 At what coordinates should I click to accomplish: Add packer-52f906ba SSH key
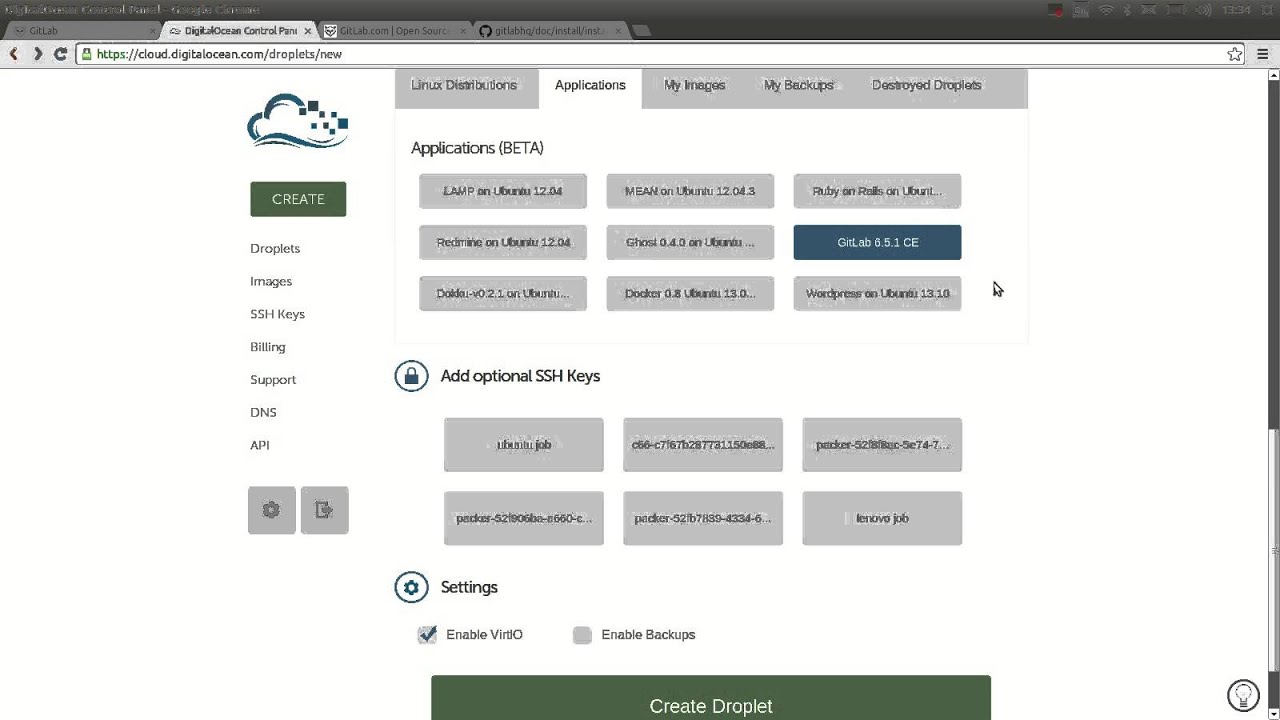[524, 518]
